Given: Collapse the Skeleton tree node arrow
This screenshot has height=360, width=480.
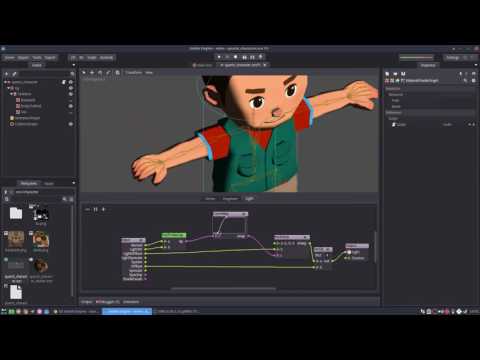Looking at the screenshot, I should [x=11, y=94].
